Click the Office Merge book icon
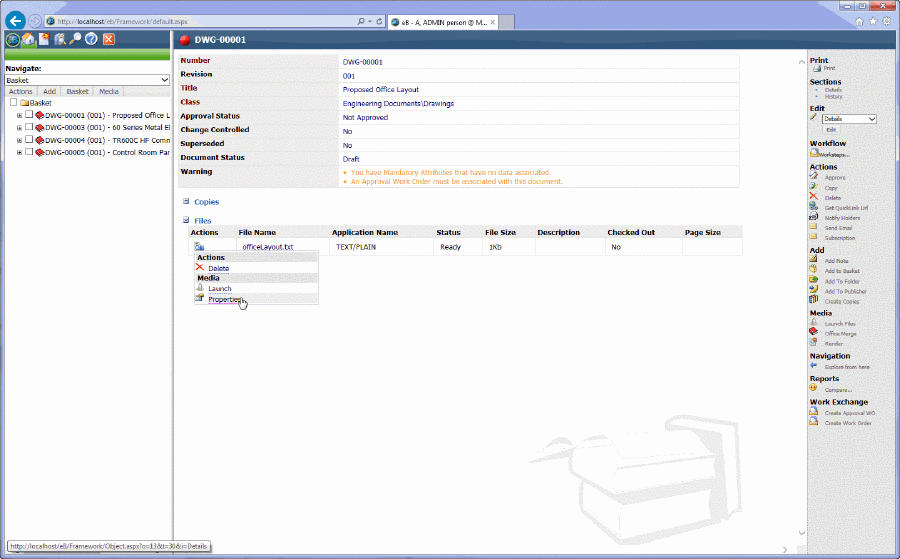 813,332
